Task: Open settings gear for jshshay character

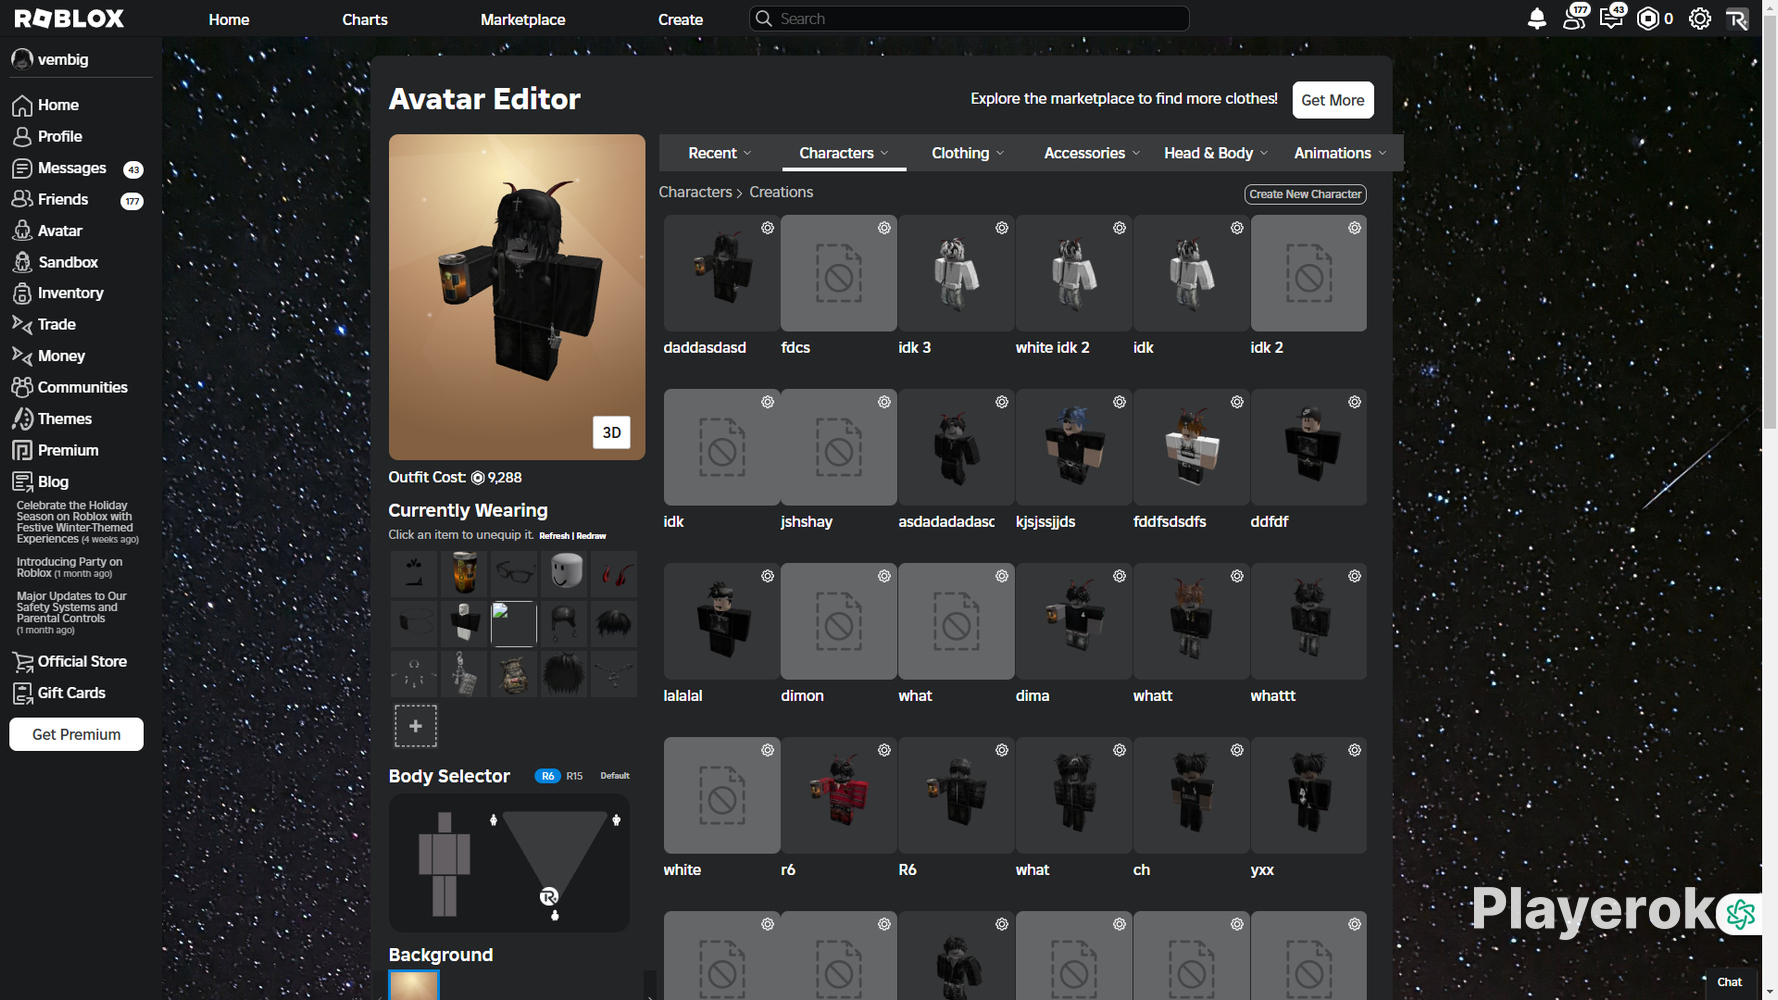Action: (x=884, y=402)
